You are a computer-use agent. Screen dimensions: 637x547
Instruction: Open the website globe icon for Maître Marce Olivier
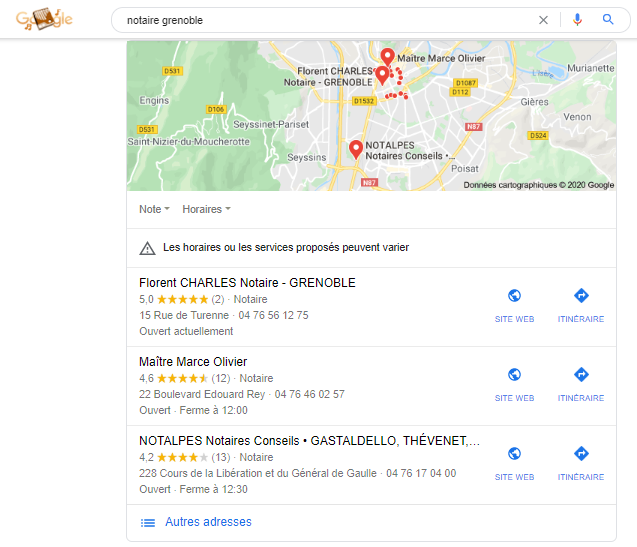(514, 374)
